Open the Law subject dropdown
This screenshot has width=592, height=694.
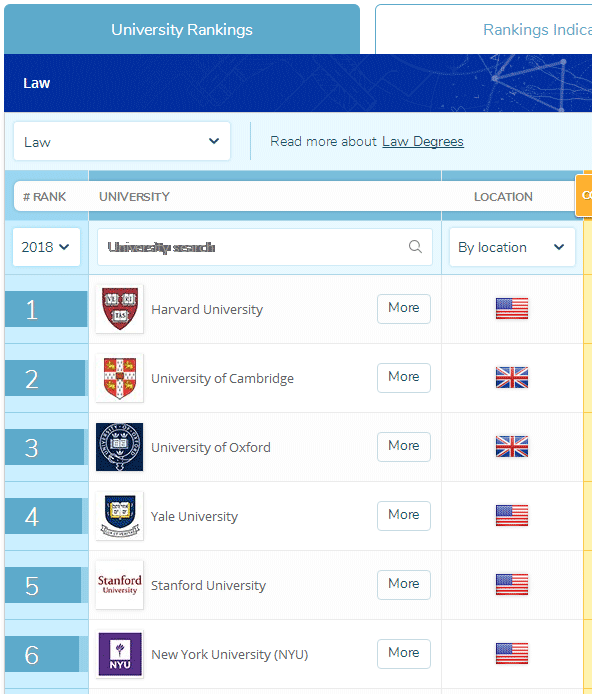(x=122, y=141)
